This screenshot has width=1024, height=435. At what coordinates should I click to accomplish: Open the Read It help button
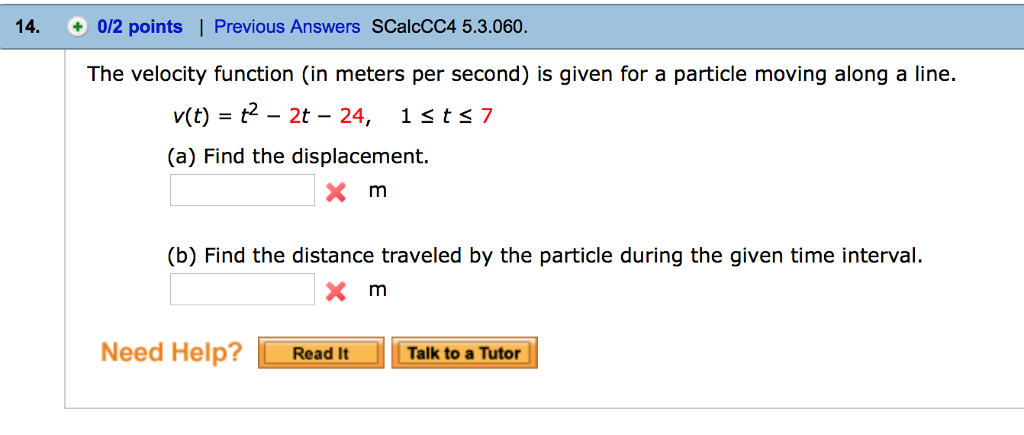321,353
